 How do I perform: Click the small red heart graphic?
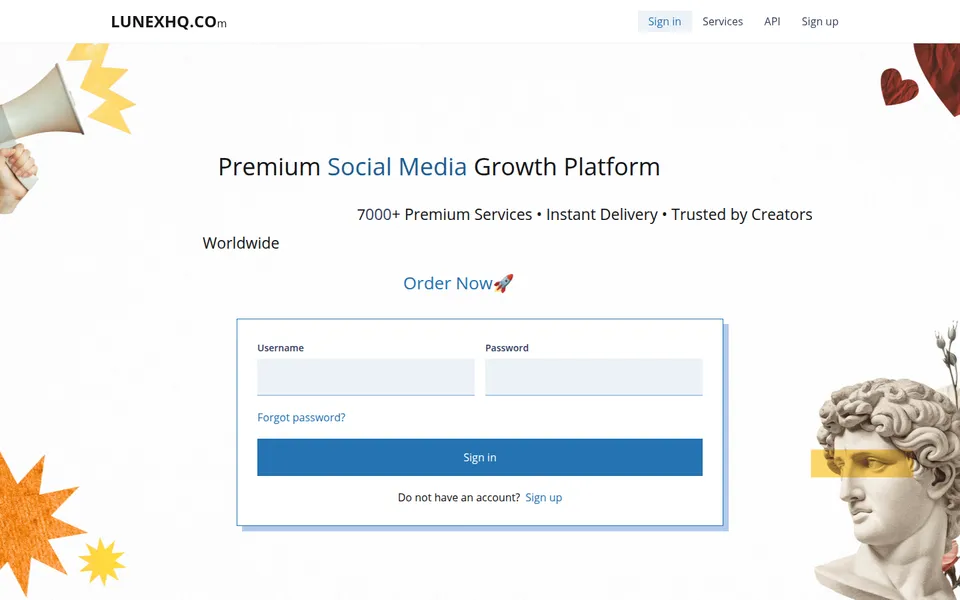click(x=899, y=86)
